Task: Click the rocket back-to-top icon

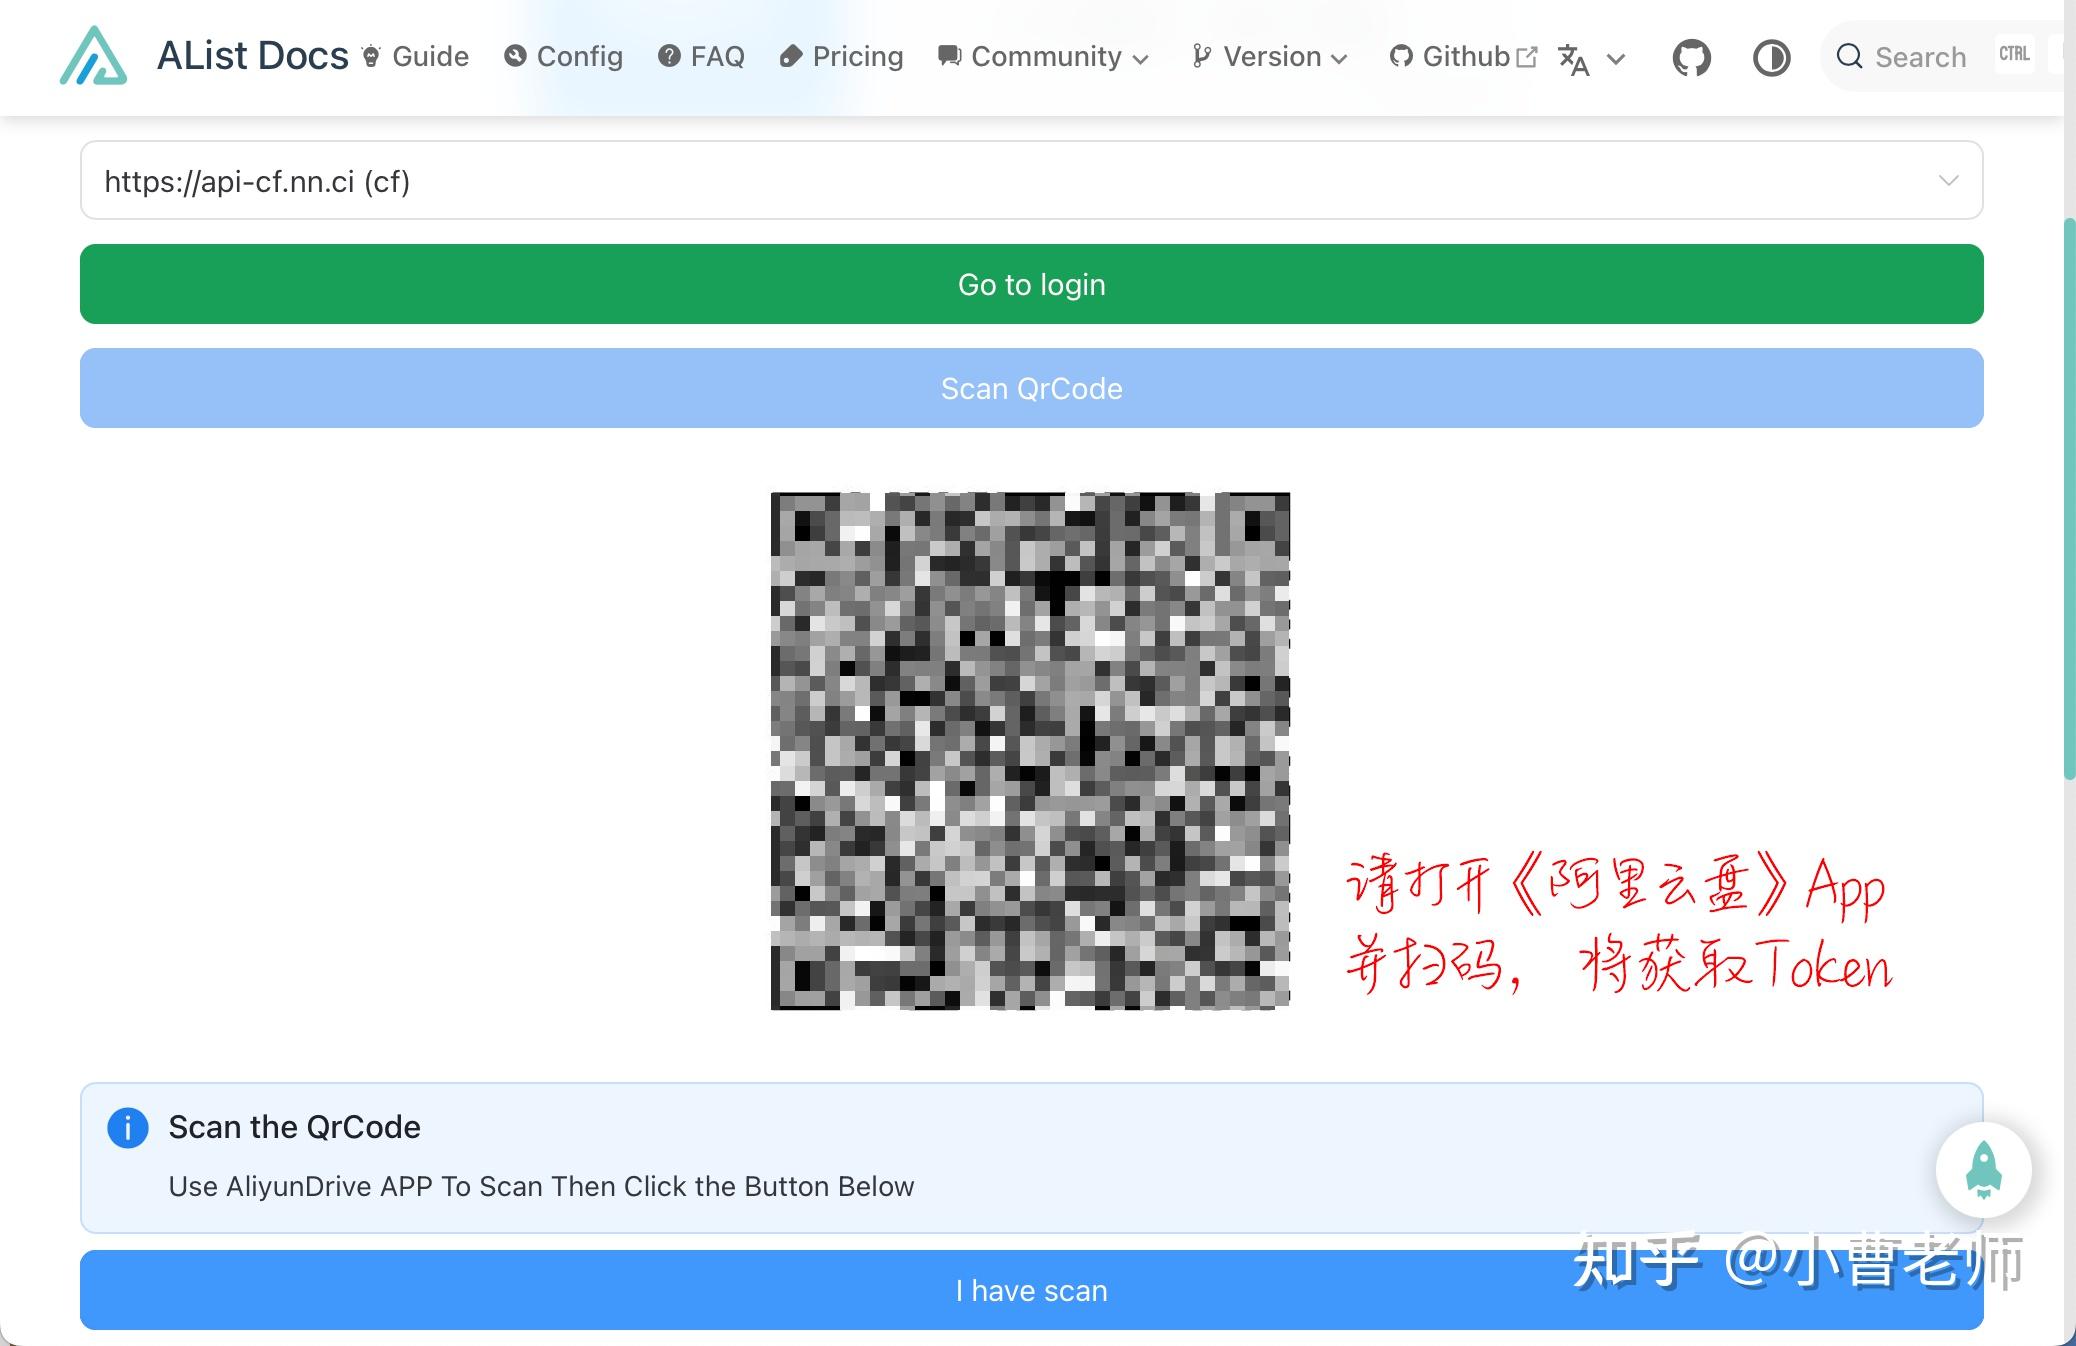Action: (1984, 1169)
